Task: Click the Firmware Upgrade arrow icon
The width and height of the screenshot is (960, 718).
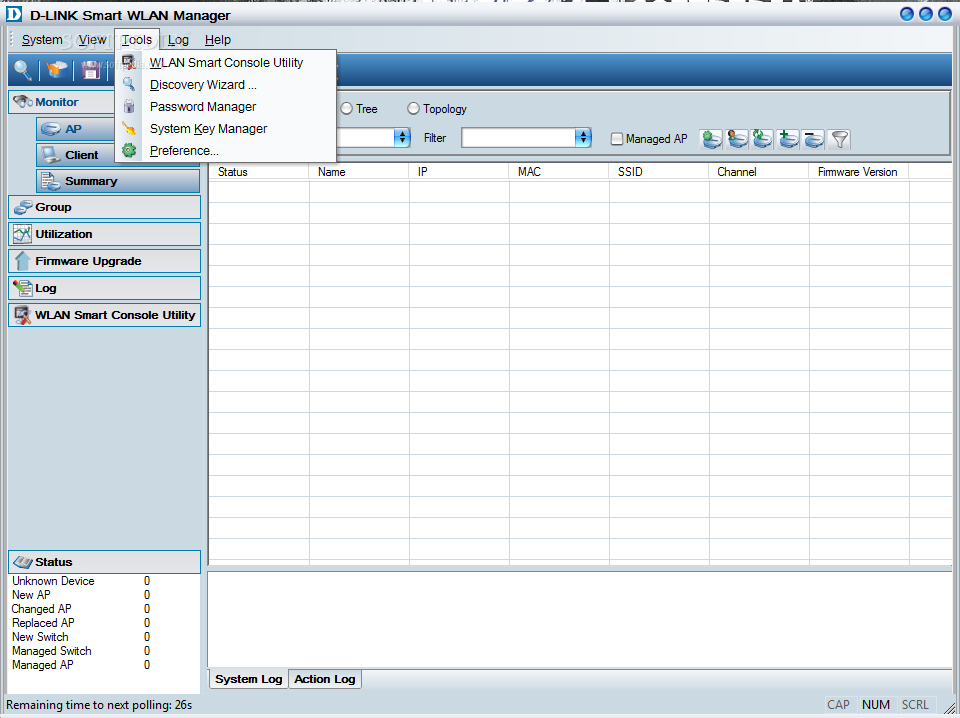Action: pyautogui.click(x=22, y=261)
